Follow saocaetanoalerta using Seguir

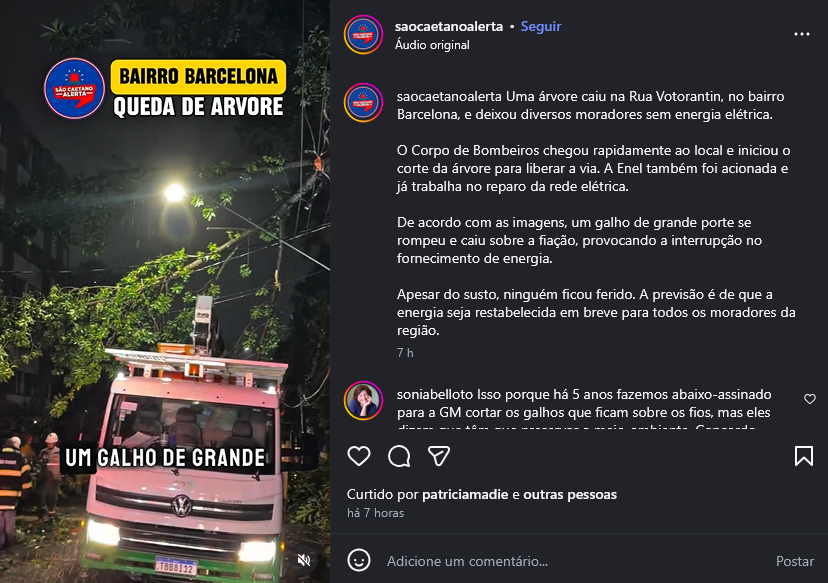click(541, 26)
